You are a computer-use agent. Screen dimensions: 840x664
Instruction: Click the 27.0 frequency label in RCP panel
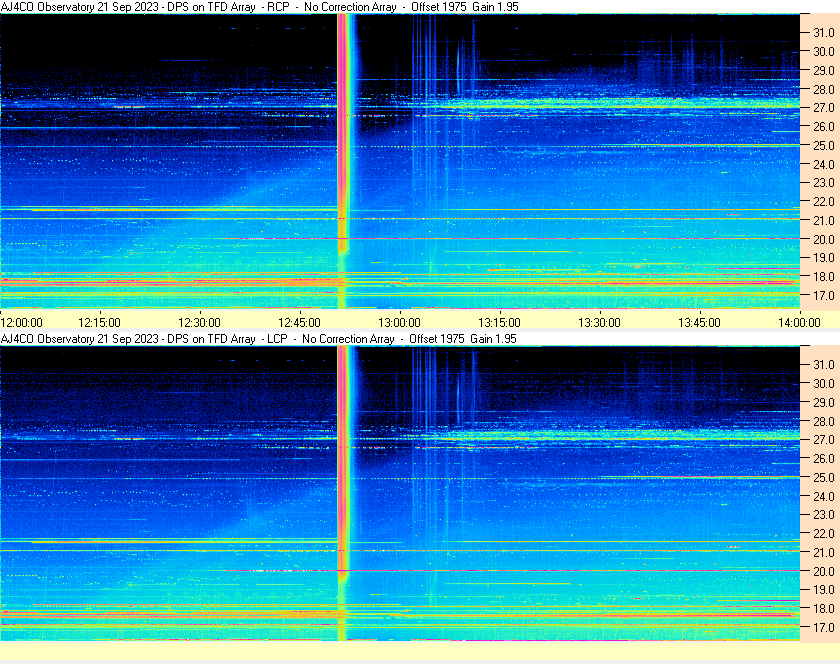(x=824, y=108)
